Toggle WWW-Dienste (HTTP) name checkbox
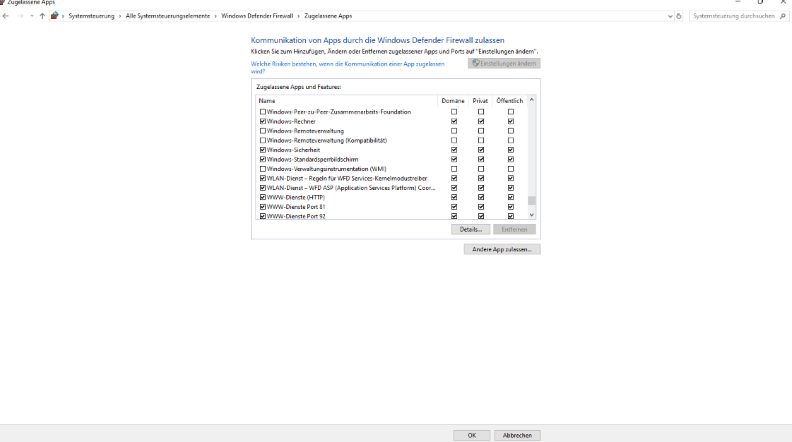 (x=263, y=198)
